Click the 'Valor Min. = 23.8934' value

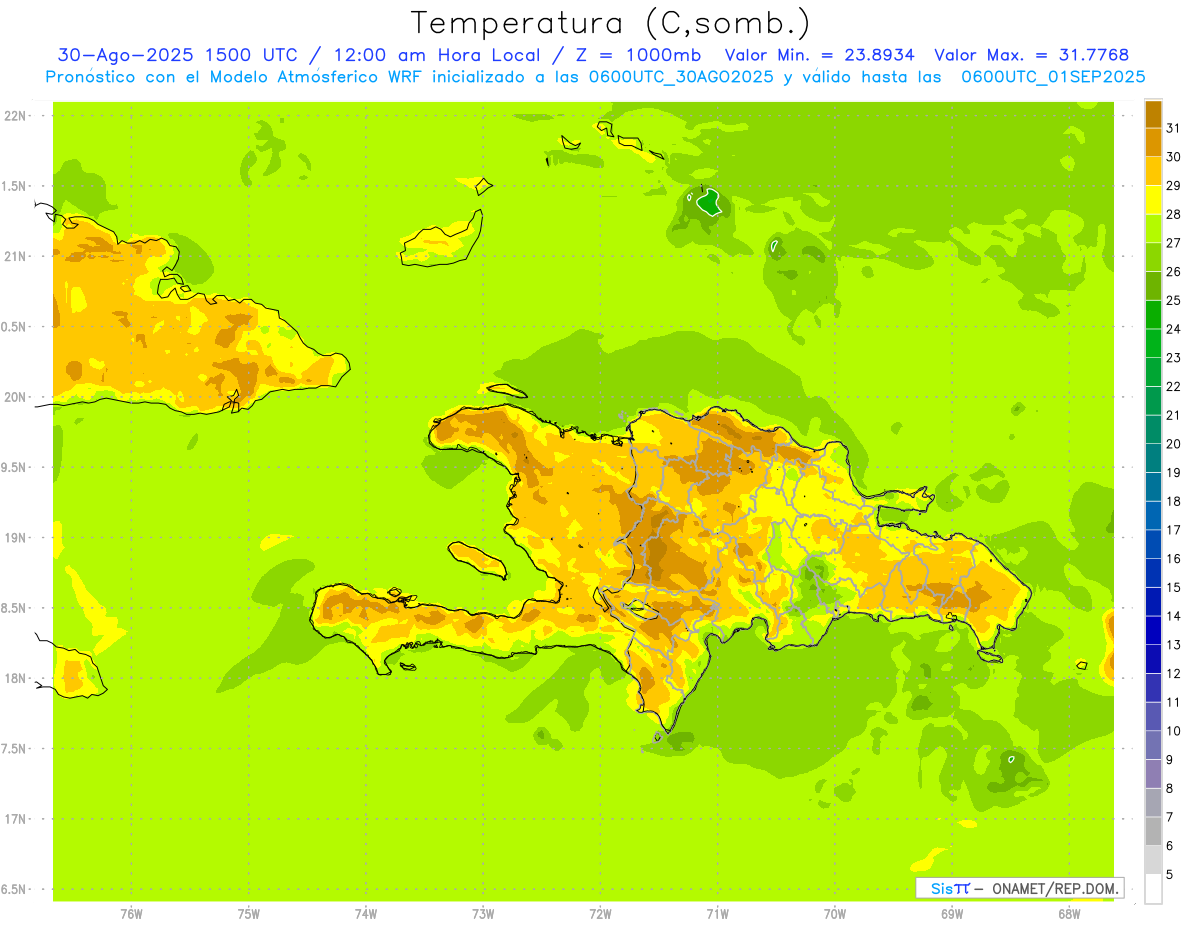coord(821,55)
